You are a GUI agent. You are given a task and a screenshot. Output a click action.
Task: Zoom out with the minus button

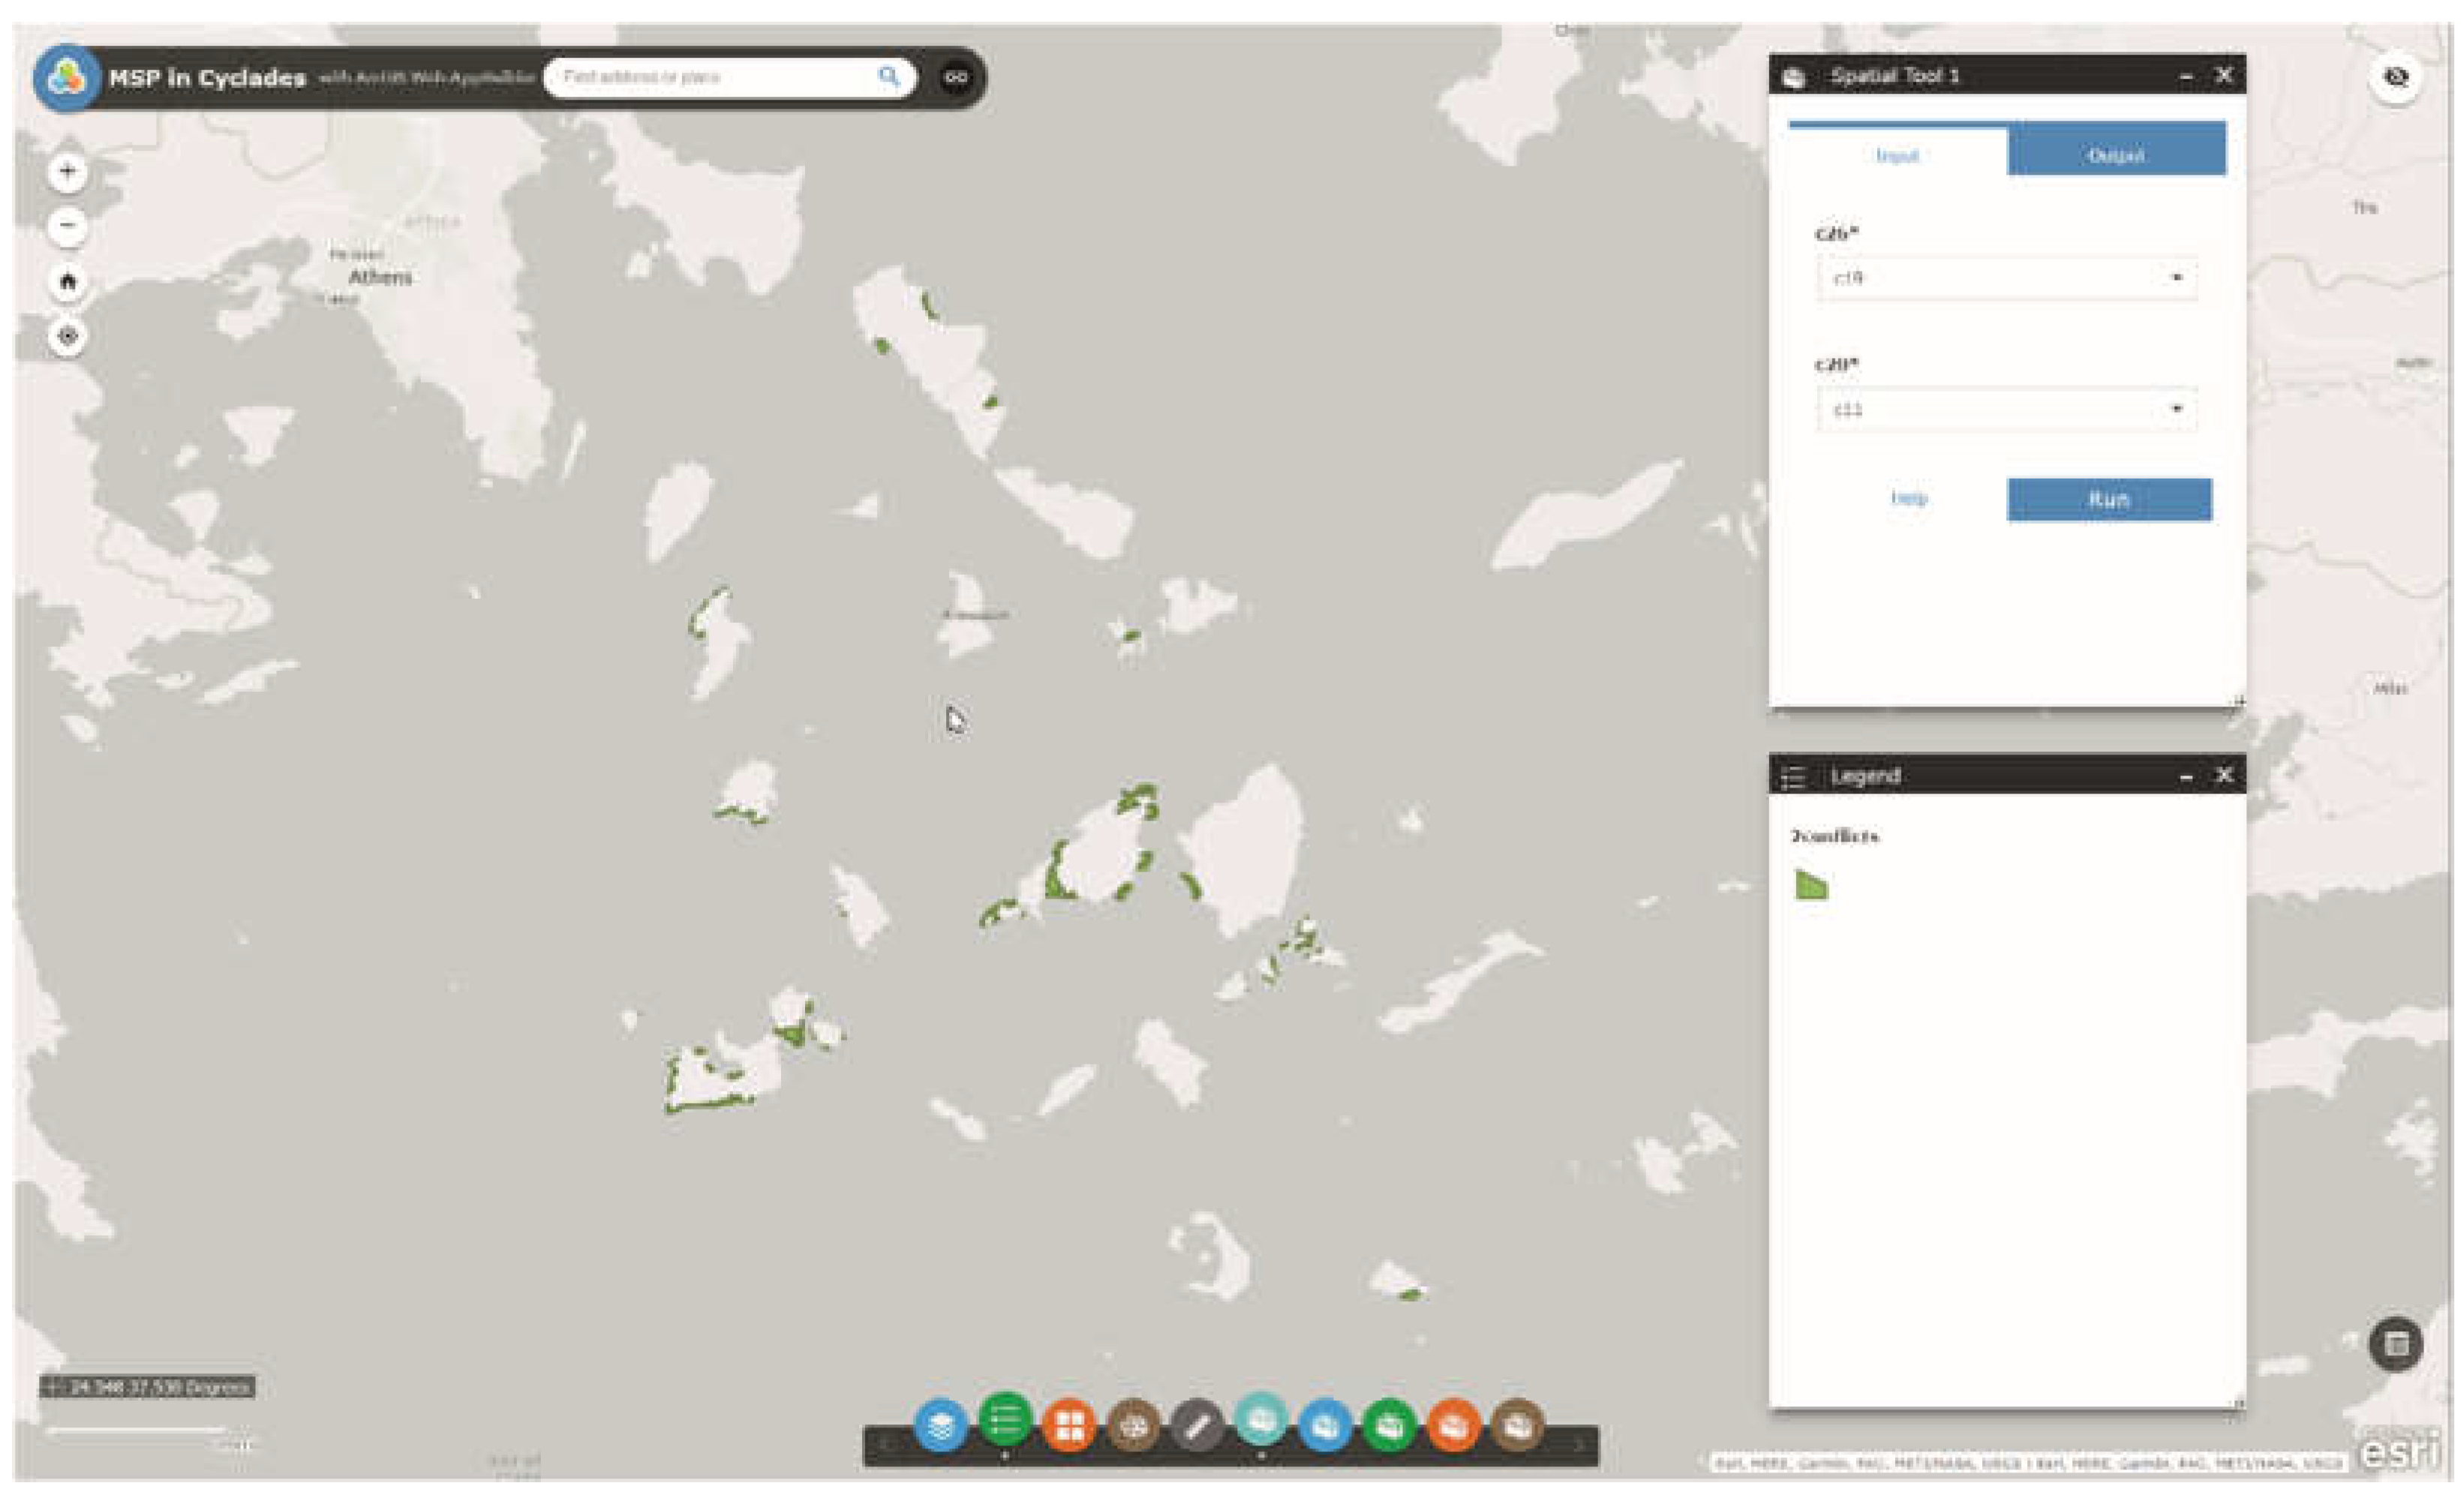[68, 226]
